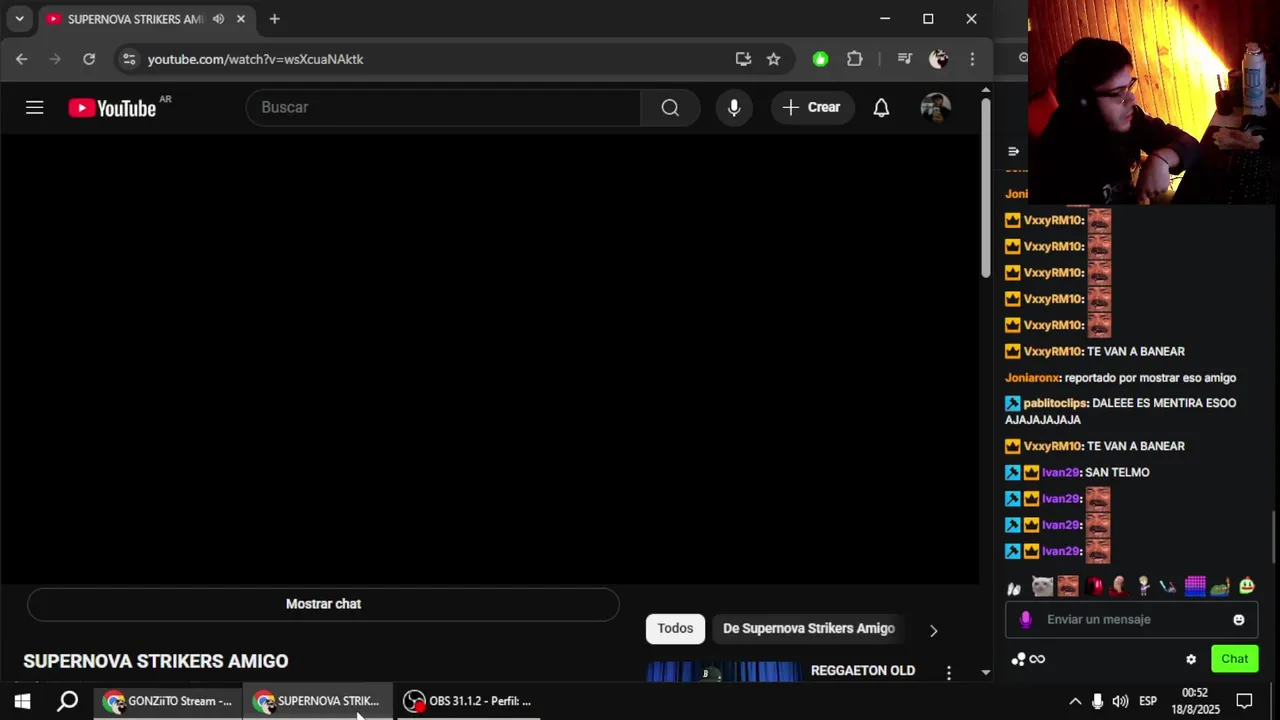Open YouTube notifications bell

[x=881, y=107]
